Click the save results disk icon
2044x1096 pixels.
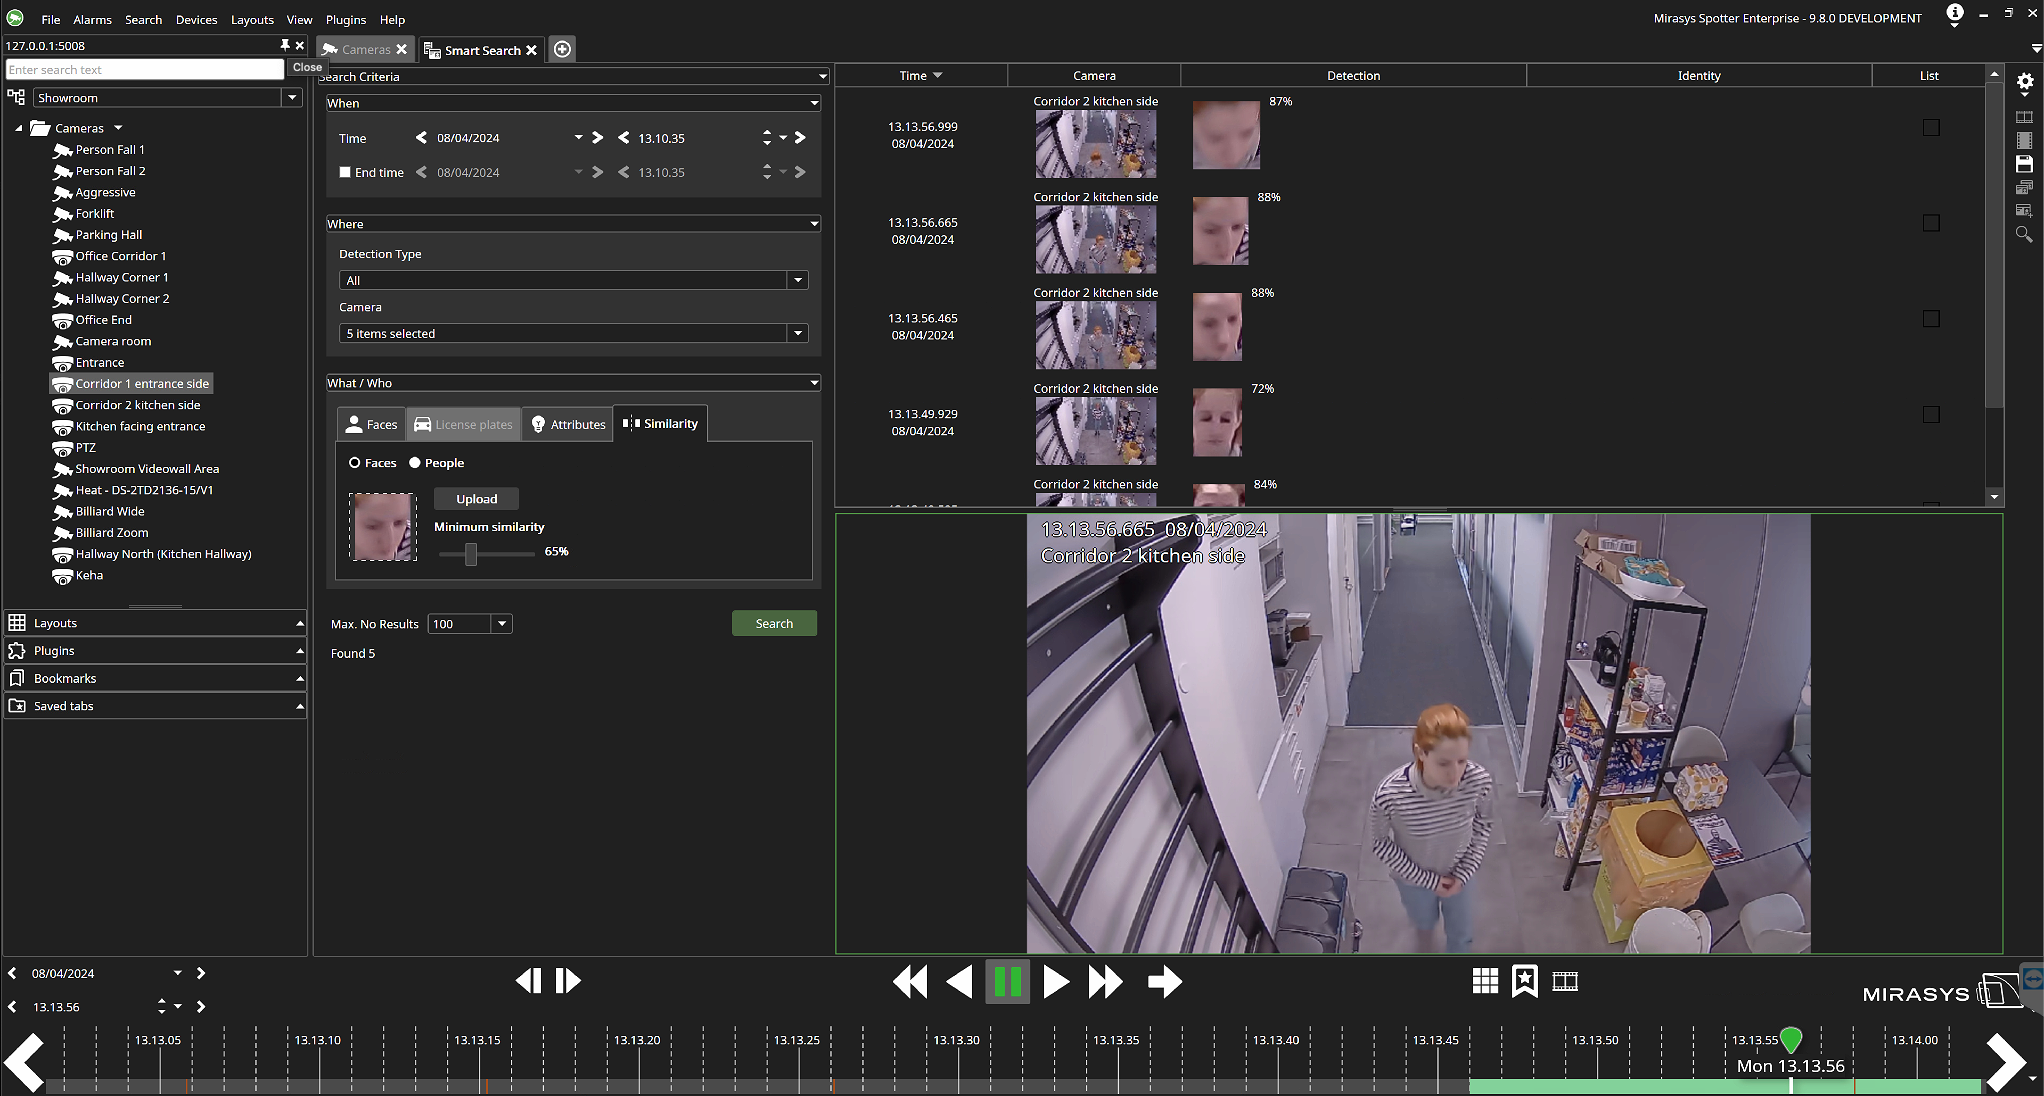[2024, 164]
